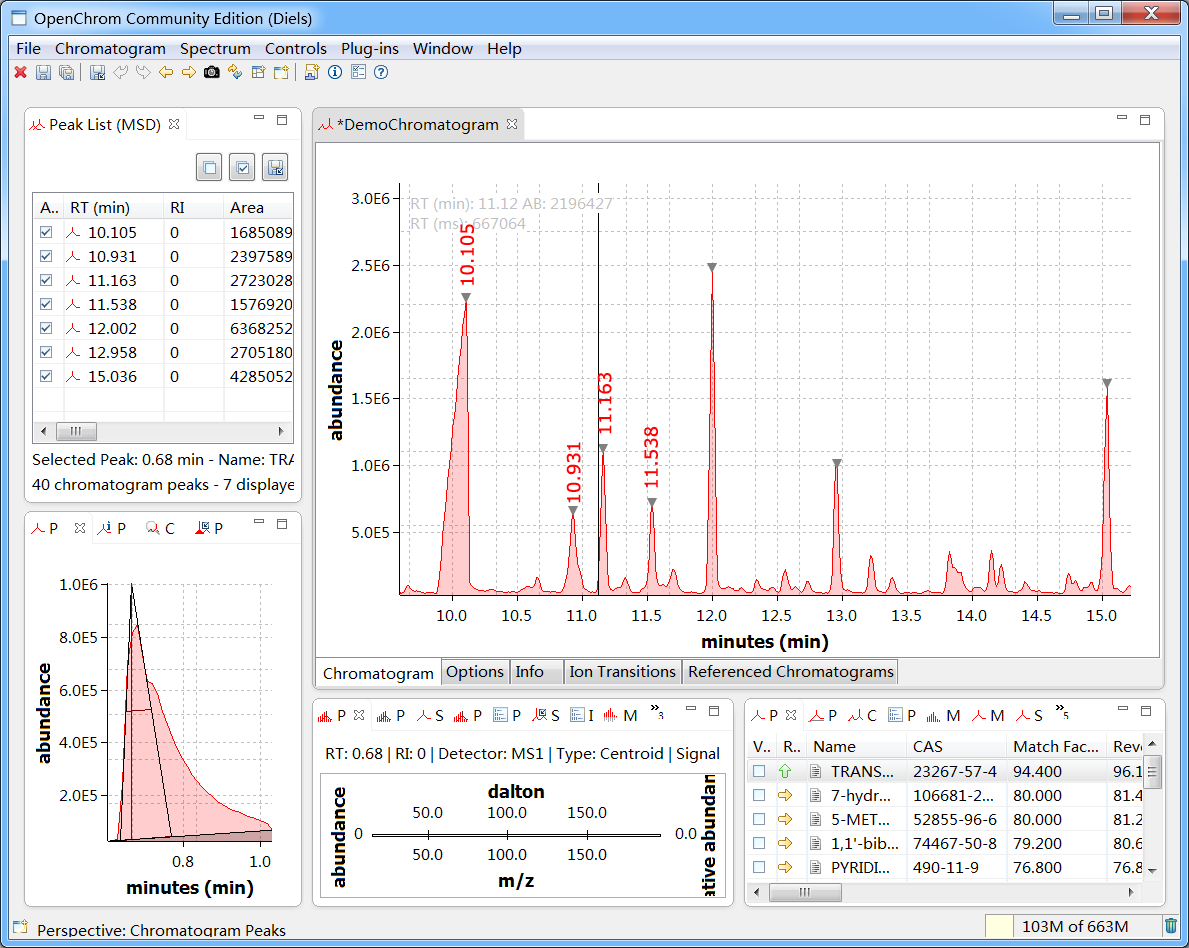Click the yellow-blue sync arrows toolbar icon
Screen dimensions: 1189x948
235,72
